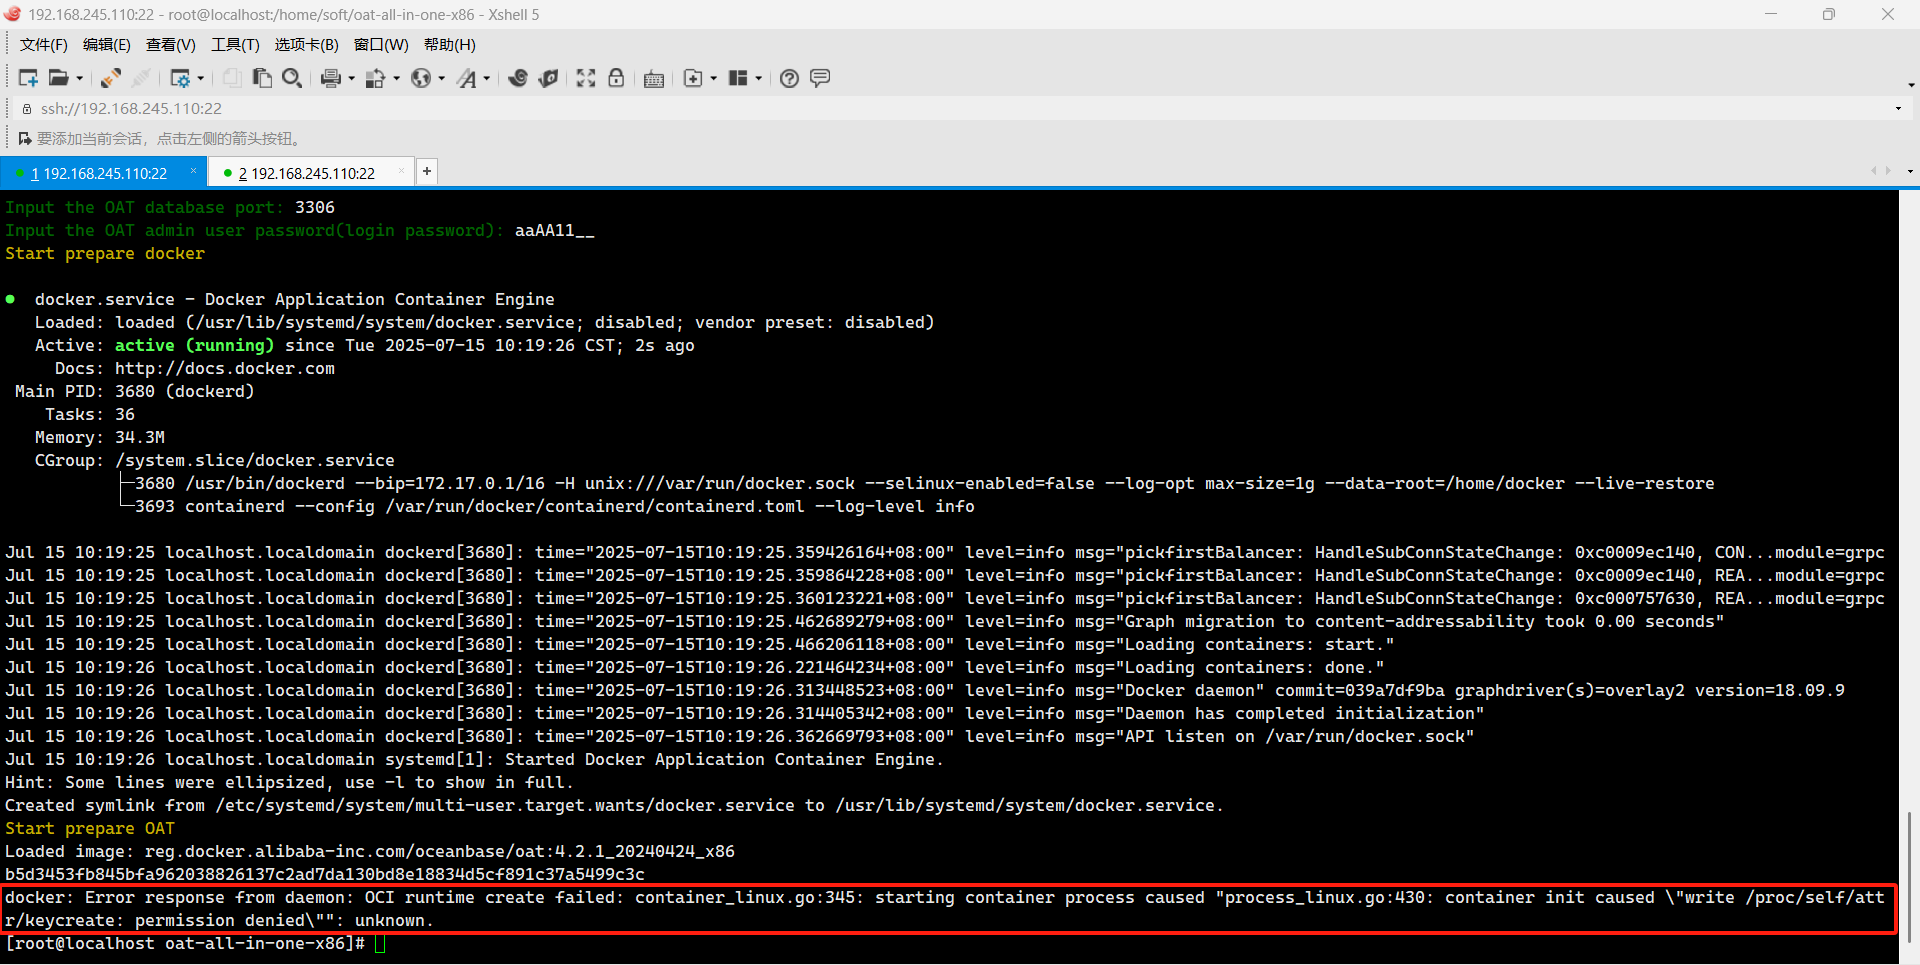Expand the file transfer dropdown arrow
The height and width of the screenshot is (965, 1920).
(396, 78)
